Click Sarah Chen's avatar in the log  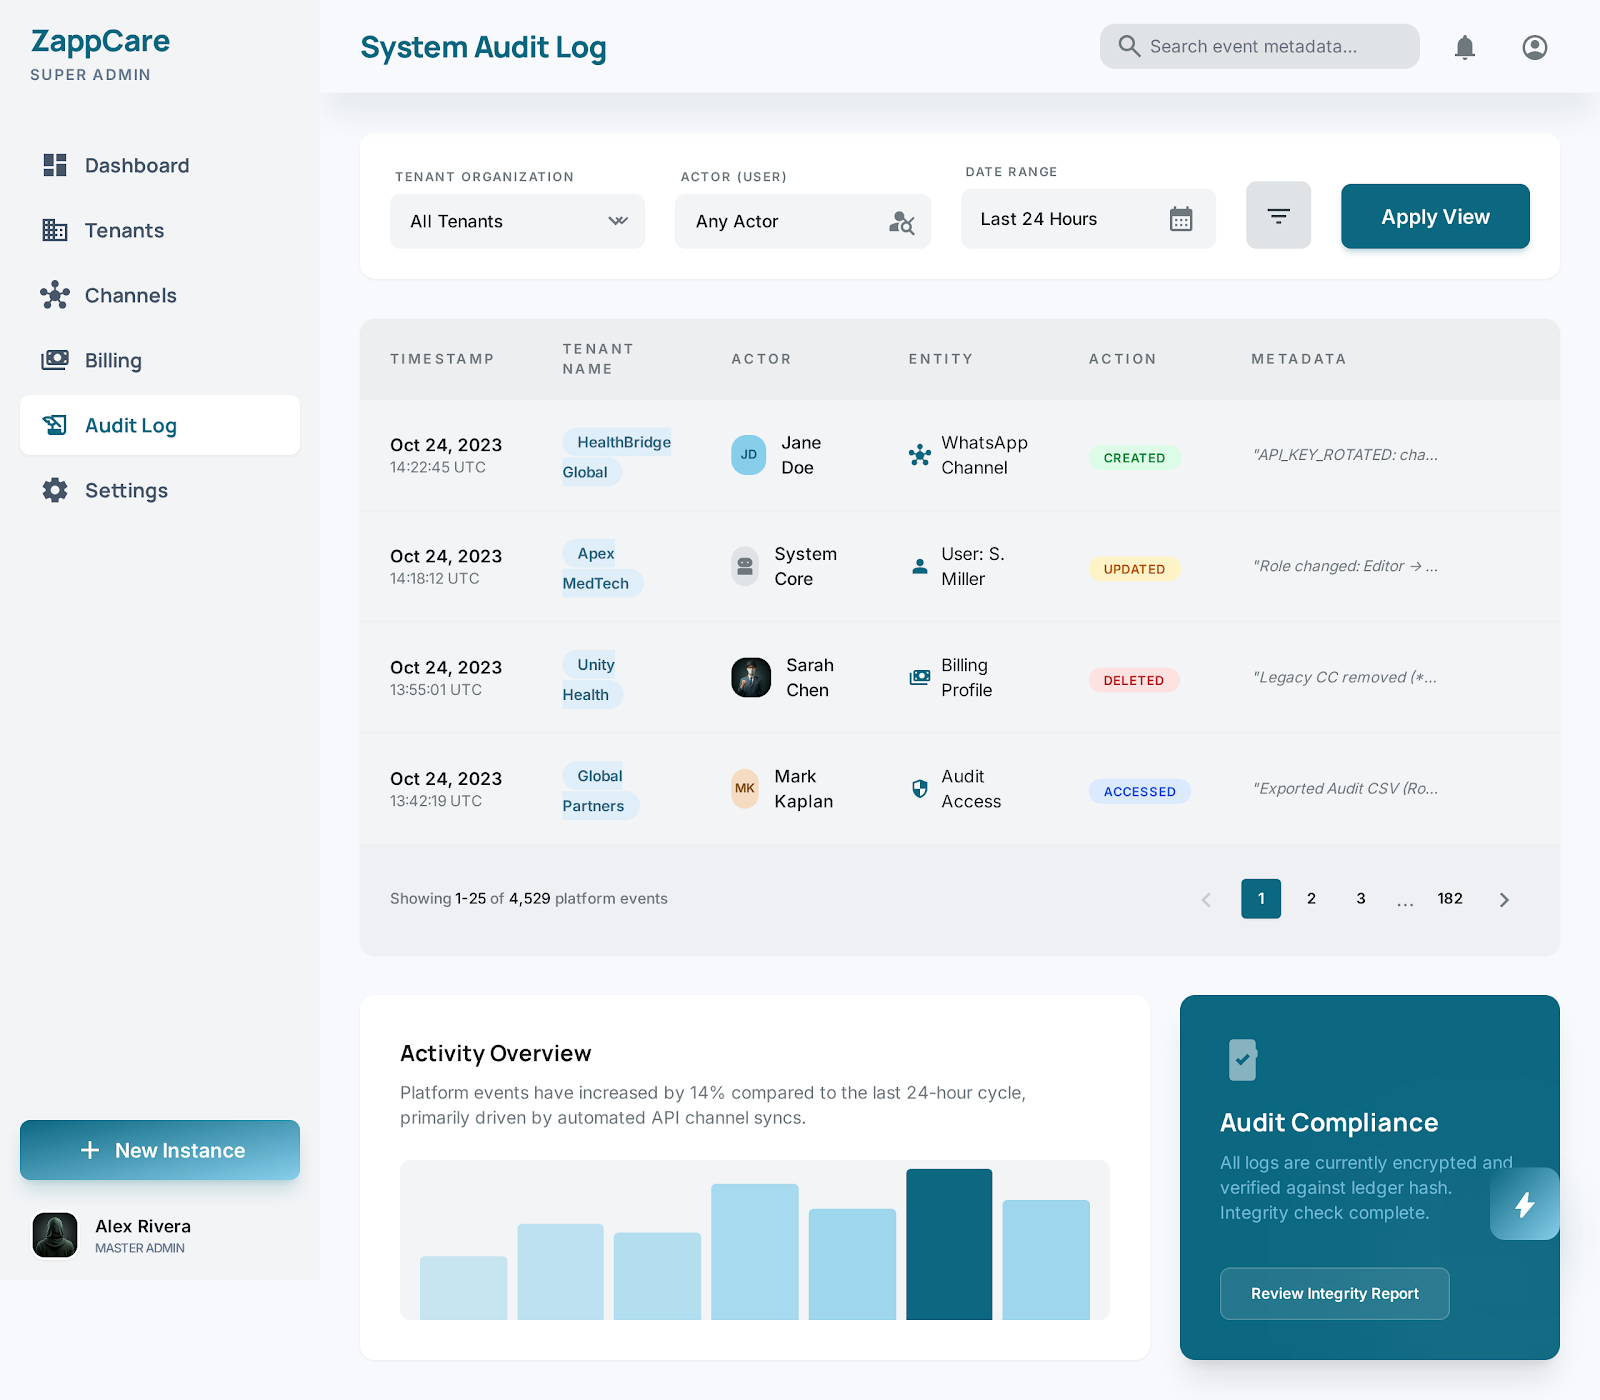click(x=750, y=678)
